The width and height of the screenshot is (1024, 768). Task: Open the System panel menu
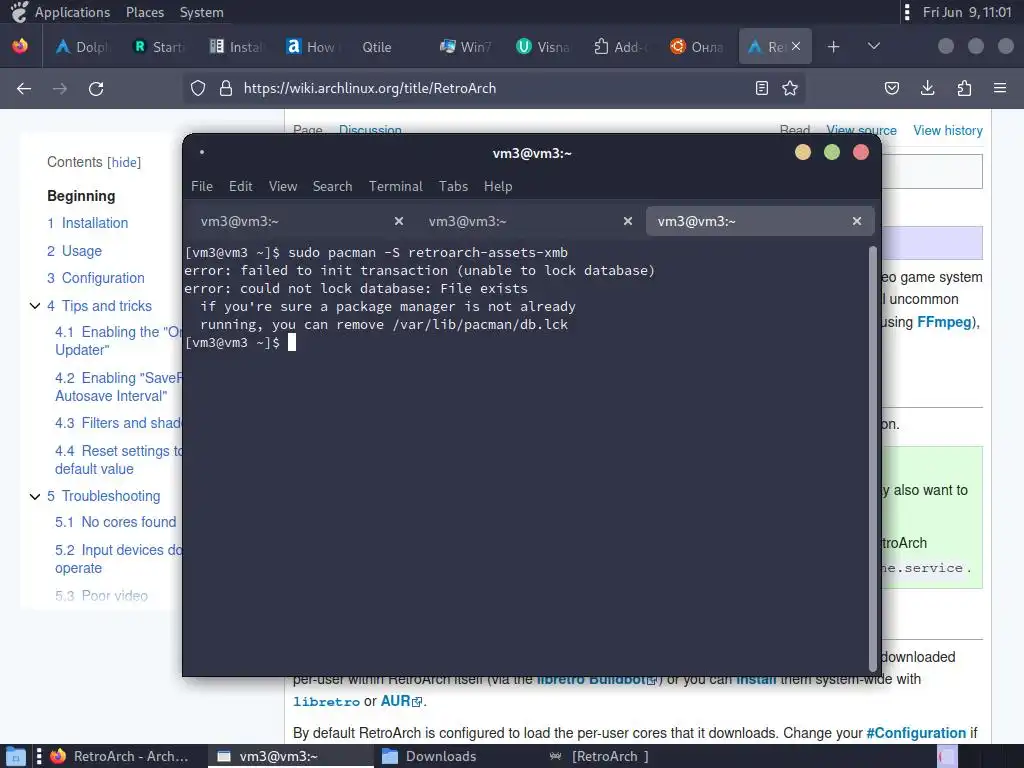tap(201, 12)
